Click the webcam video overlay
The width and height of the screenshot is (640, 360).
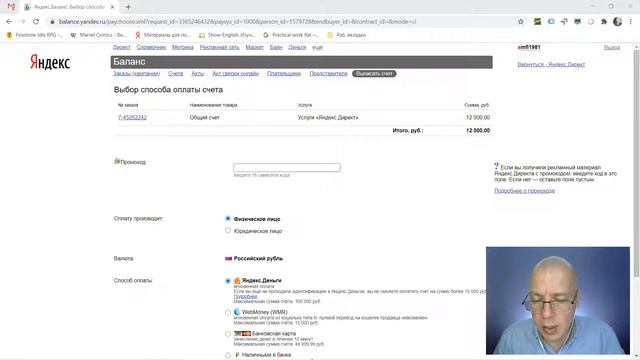click(x=558, y=300)
